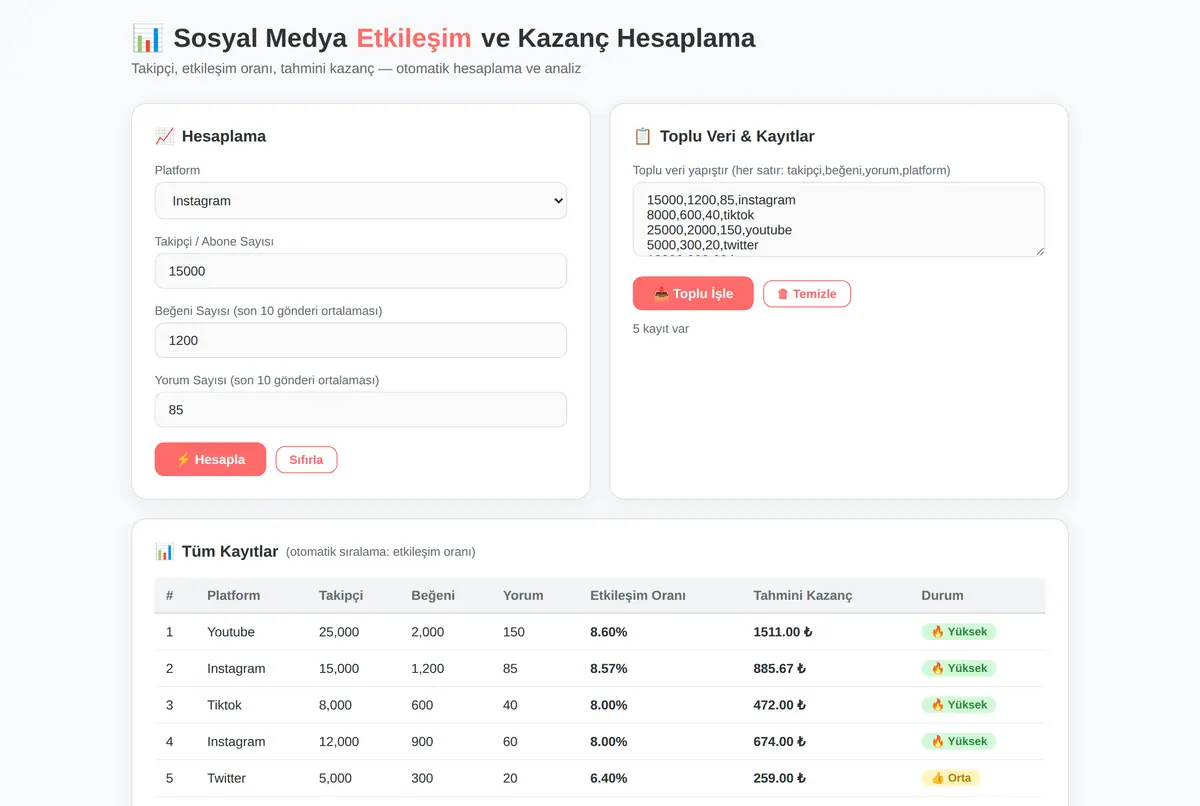The height and width of the screenshot is (806, 1200).
Task: Click the 1511.00 ₺ earnings value
Action: [783, 632]
